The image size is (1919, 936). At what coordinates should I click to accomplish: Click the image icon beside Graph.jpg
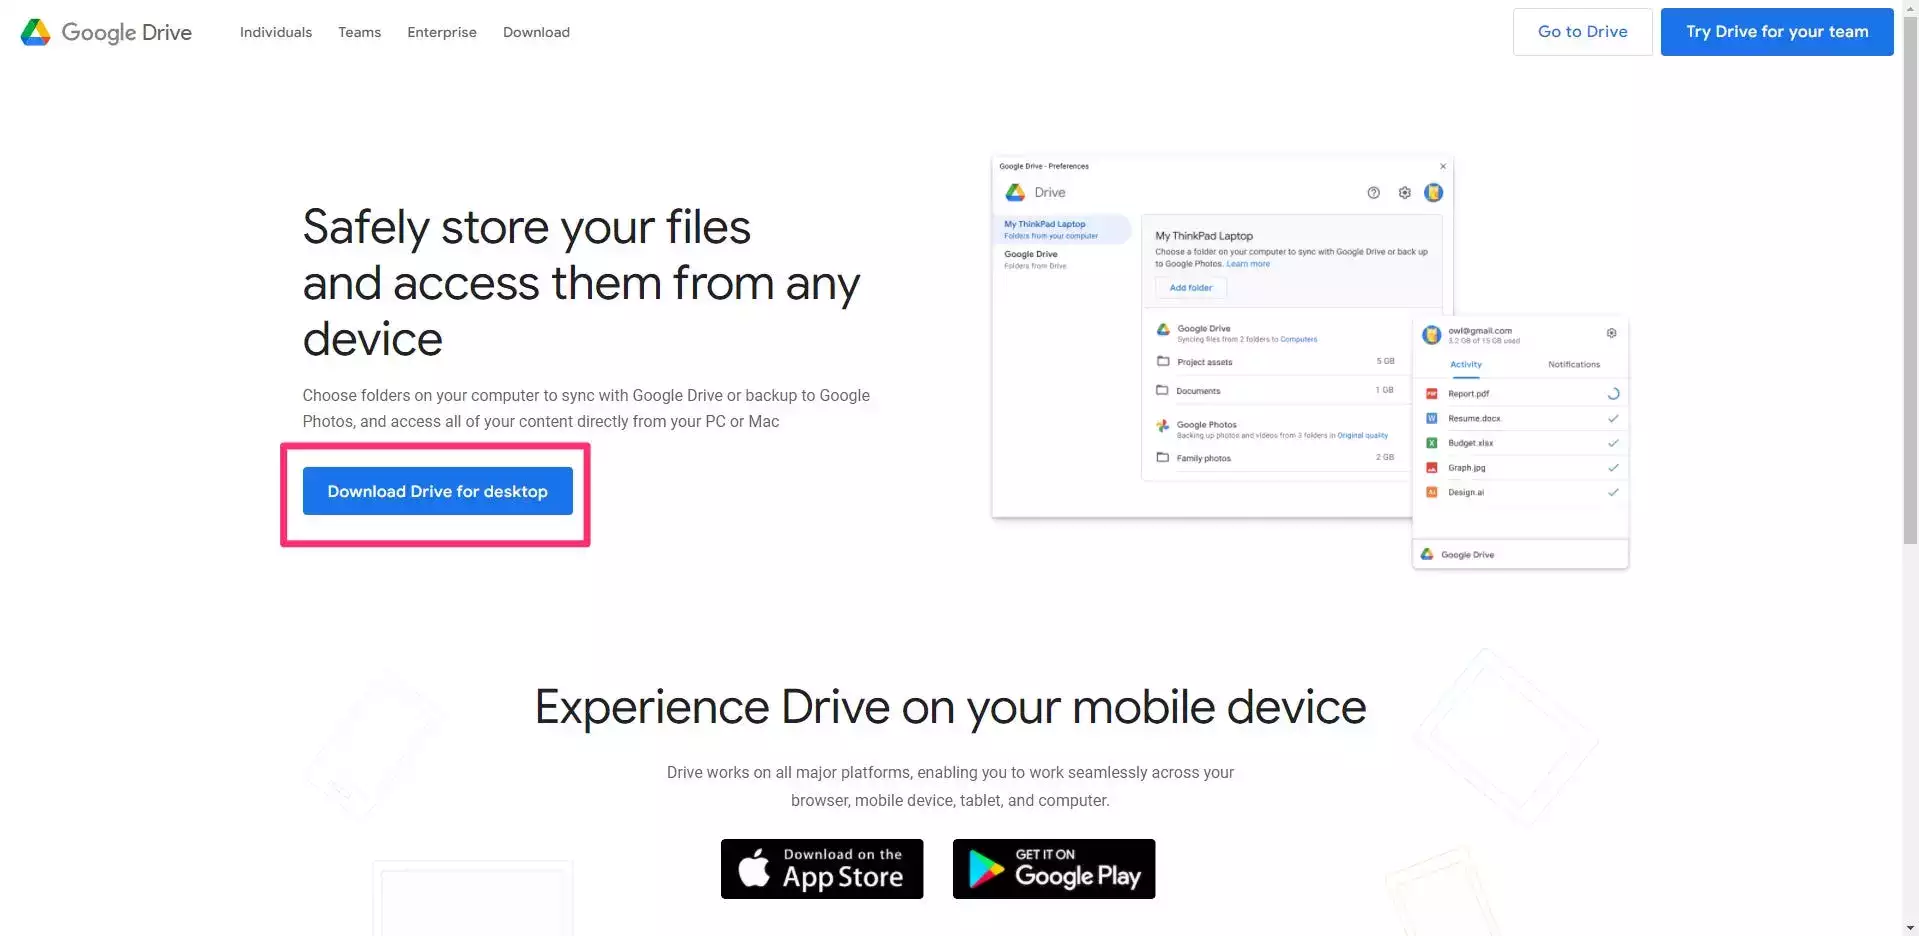pyautogui.click(x=1431, y=467)
